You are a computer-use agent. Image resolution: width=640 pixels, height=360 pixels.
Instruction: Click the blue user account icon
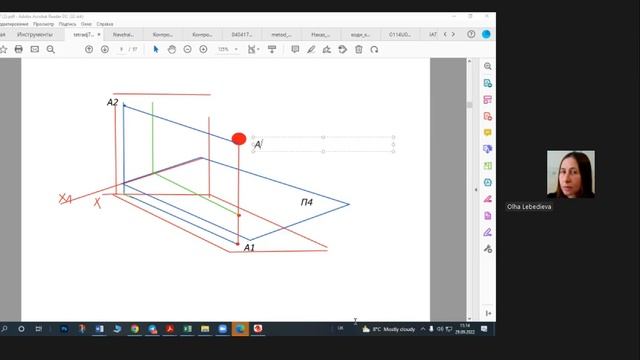(x=486, y=34)
